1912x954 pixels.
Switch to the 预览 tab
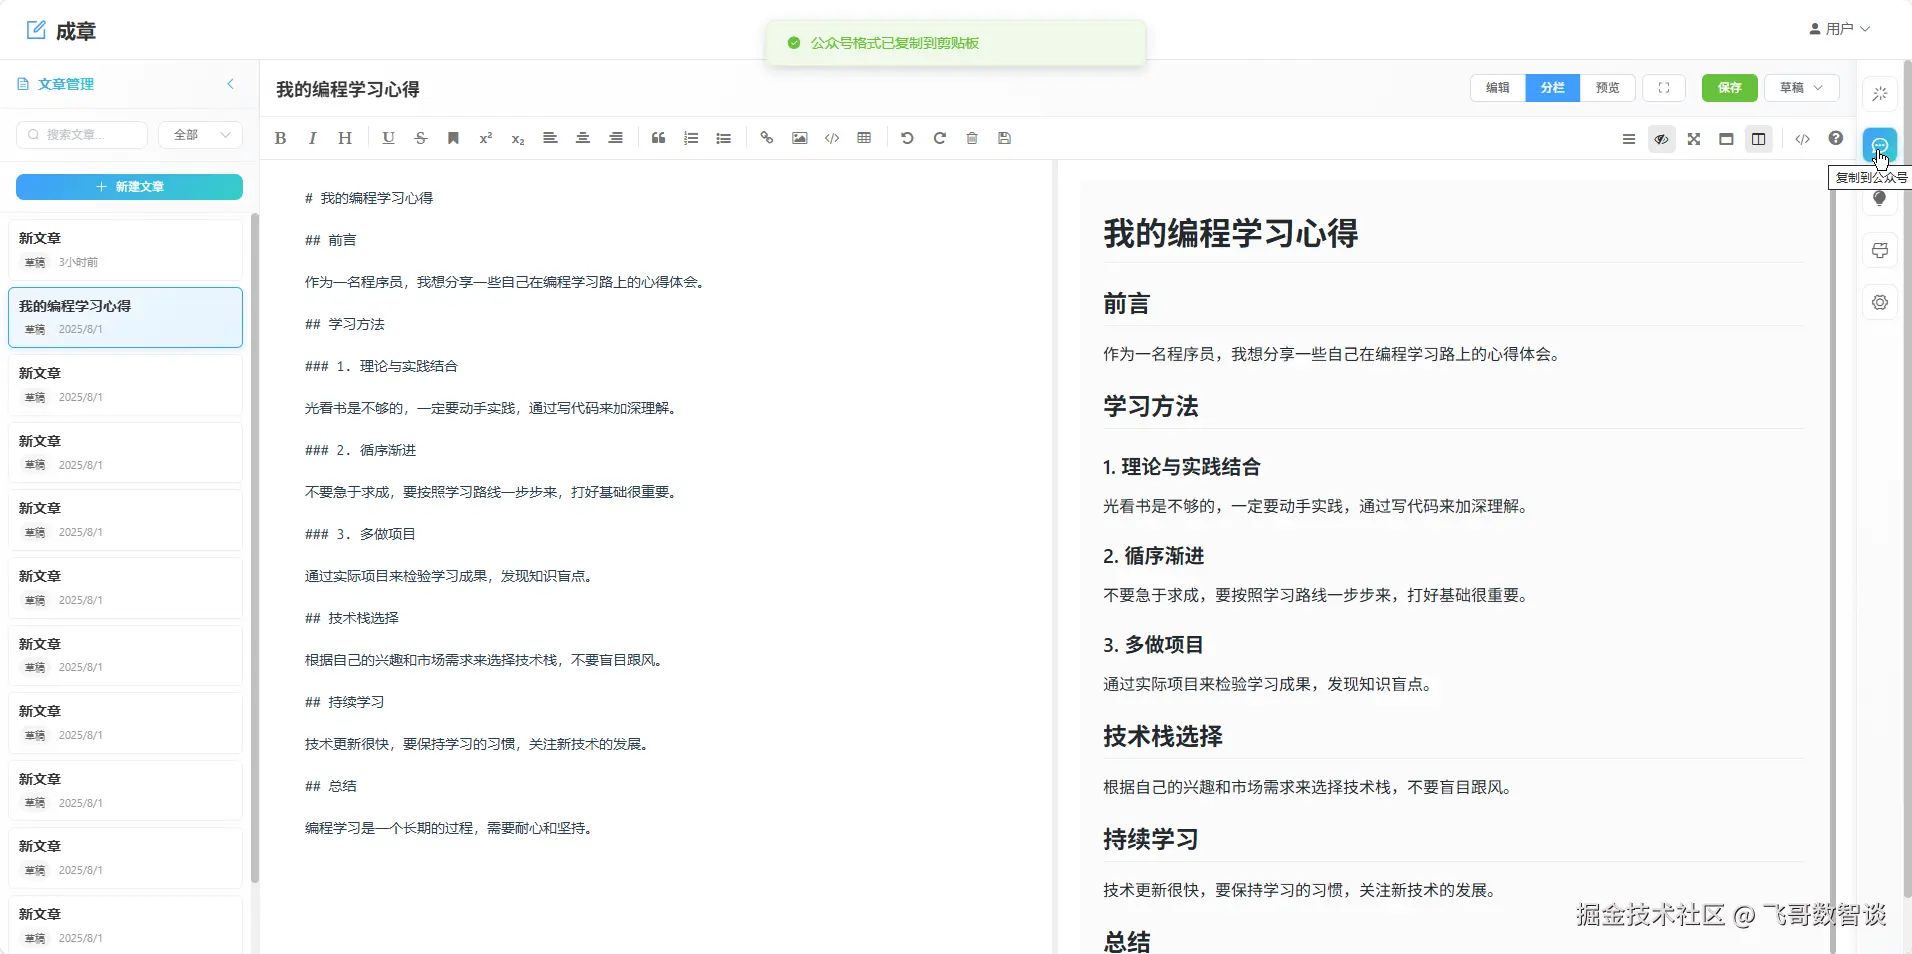[x=1607, y=88]
